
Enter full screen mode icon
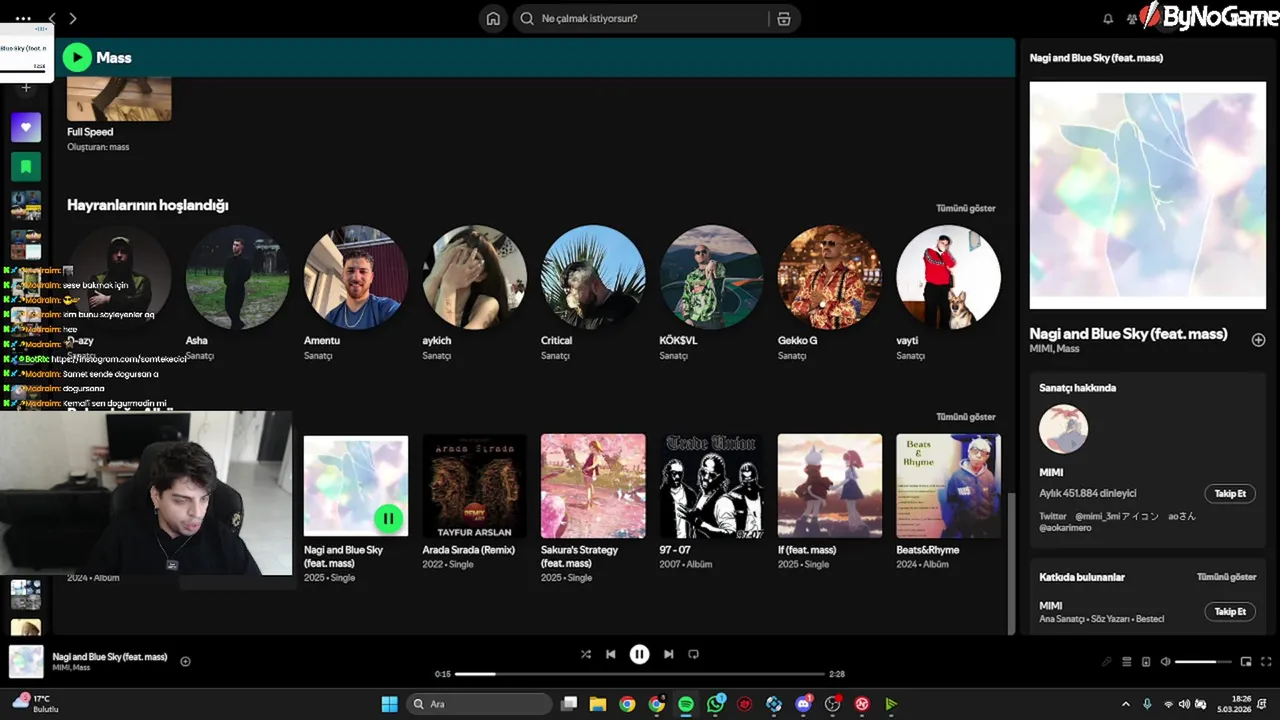pyautogui.click(x=1266, y=661)
